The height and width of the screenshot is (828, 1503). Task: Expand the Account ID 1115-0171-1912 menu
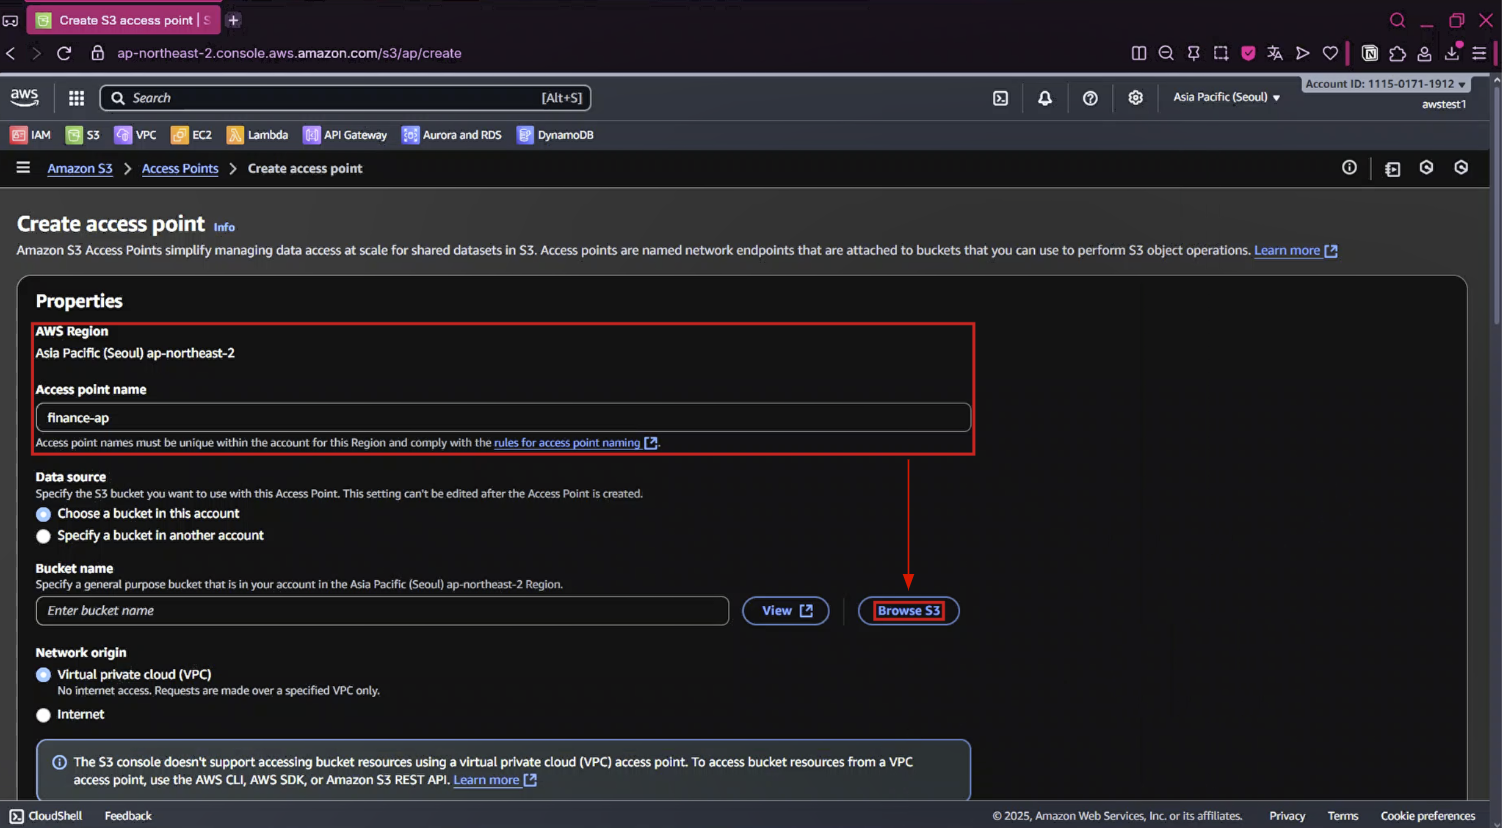point(1385,84)
